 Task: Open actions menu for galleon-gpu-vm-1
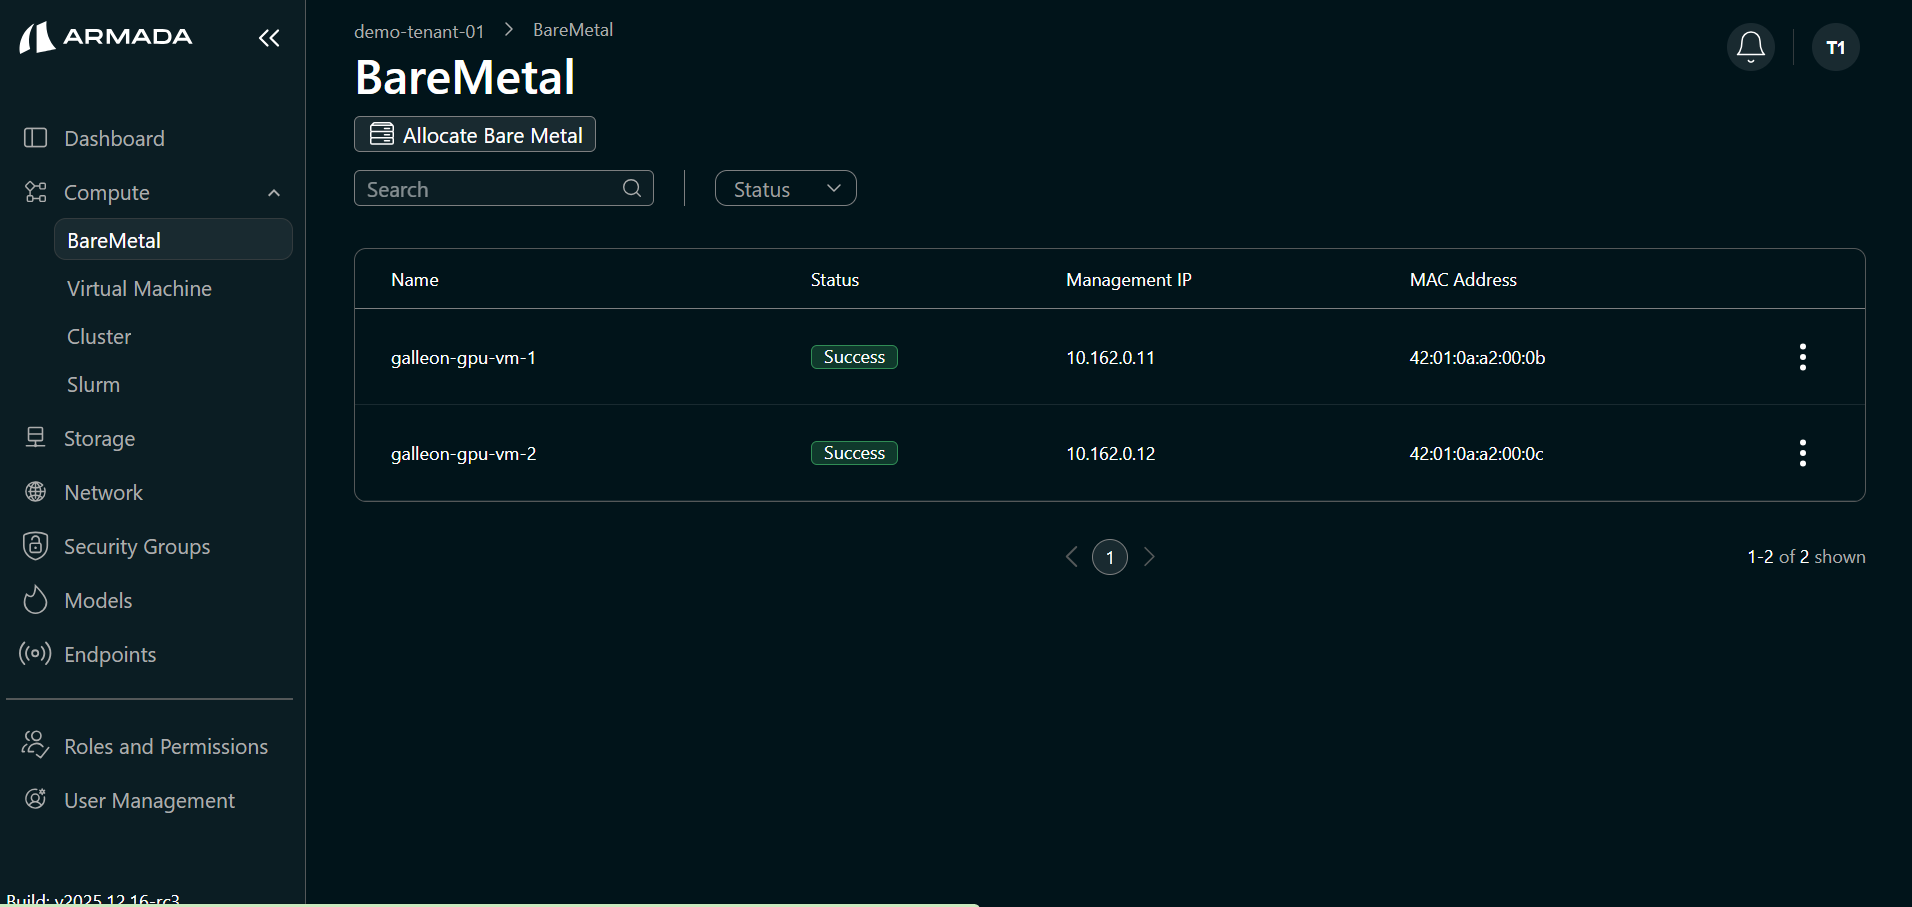coord(1802,357)
